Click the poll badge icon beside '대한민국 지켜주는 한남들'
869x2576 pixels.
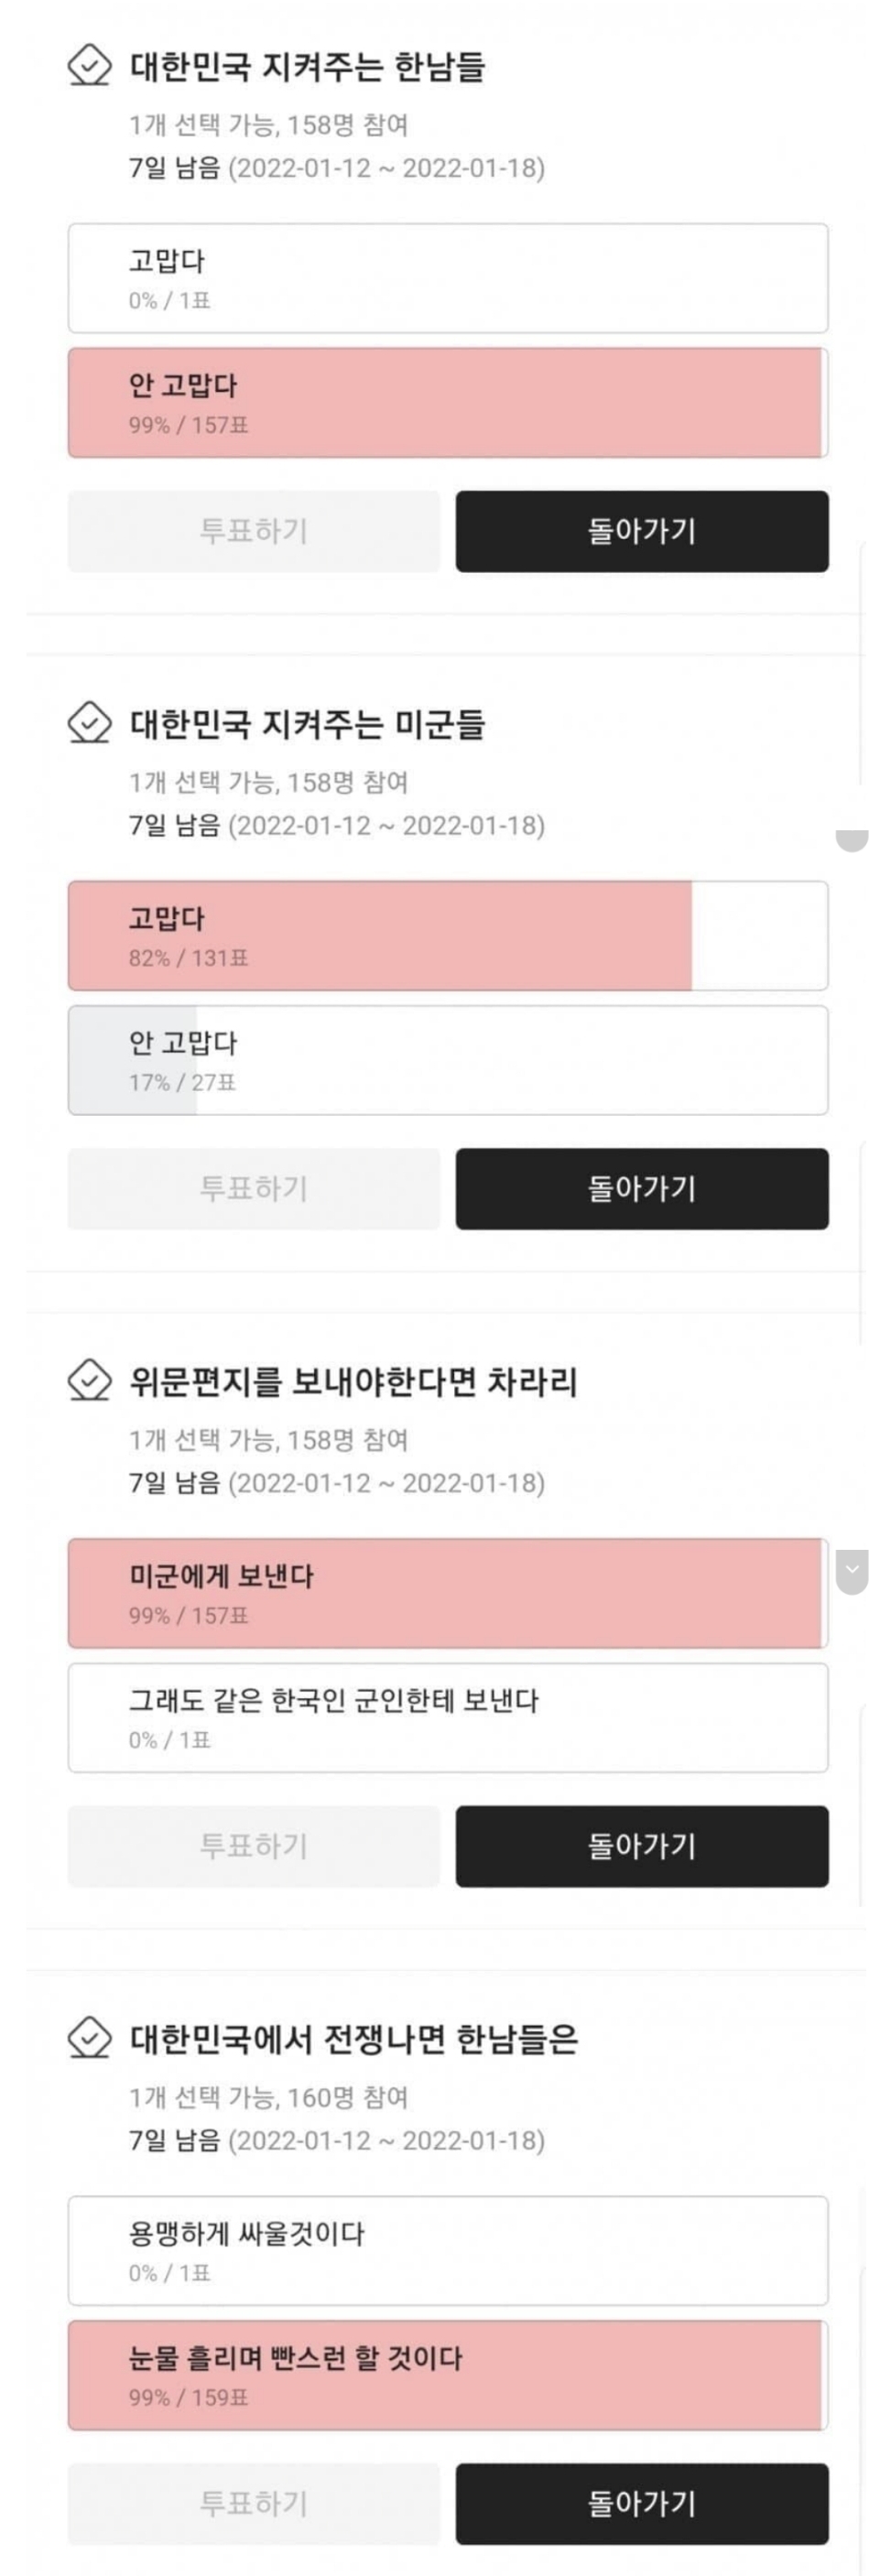click(x=89, y=66)
